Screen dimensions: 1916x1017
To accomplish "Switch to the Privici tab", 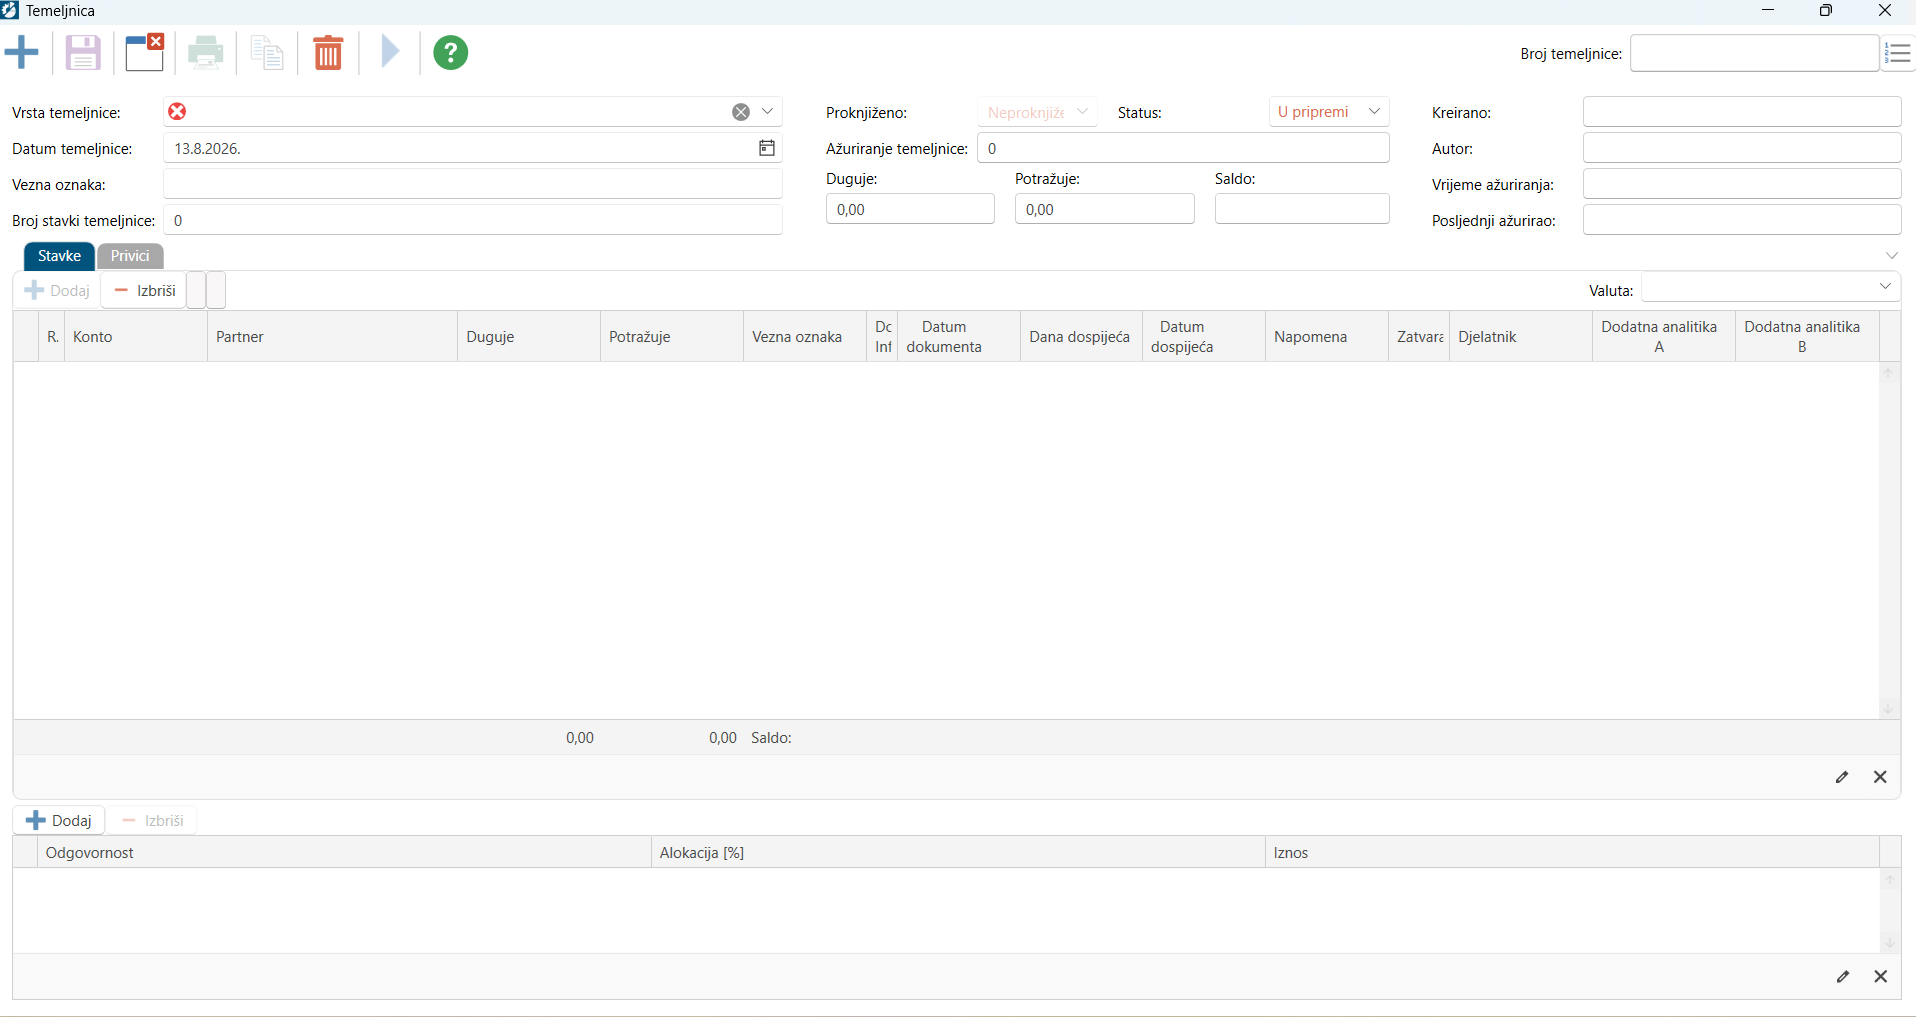I will pyautogui.click(x=130, y=256).
